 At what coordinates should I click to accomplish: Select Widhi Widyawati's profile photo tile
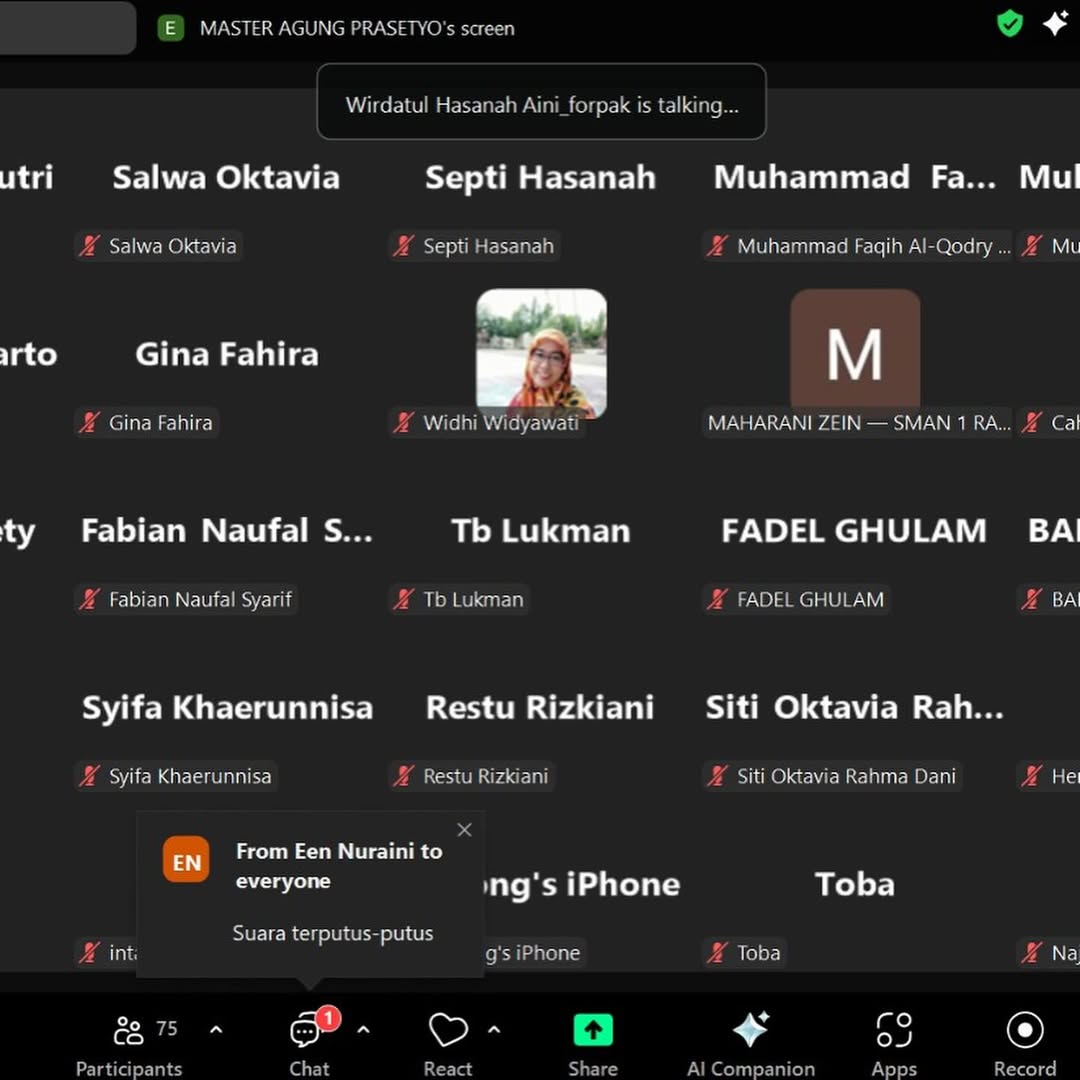[x=541, y=352]
